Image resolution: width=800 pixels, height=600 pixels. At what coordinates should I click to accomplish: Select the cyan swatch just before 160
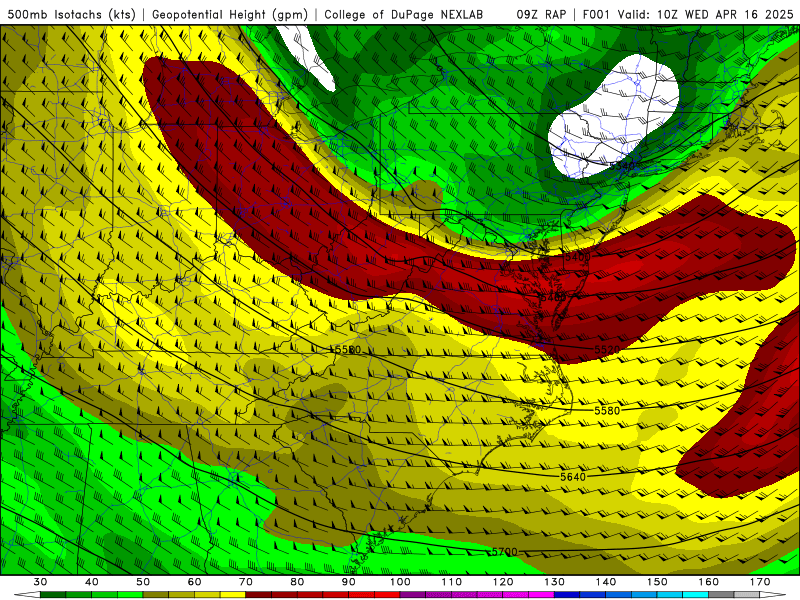[x=696, y=595]
